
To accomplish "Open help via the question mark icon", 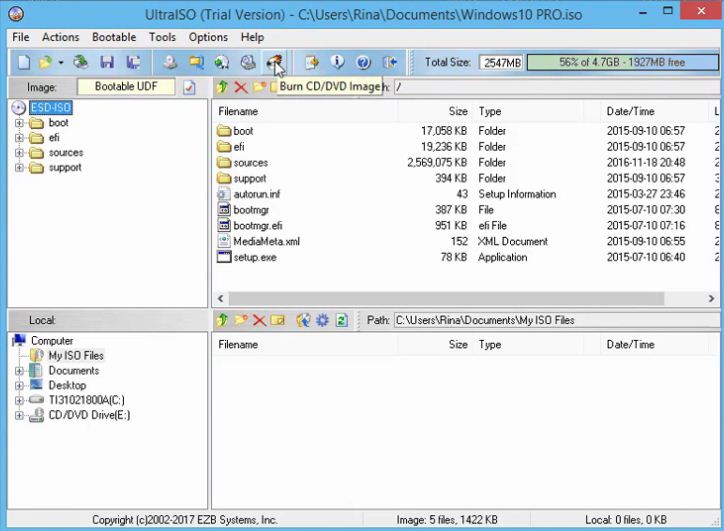I will [x=363, y=62].
